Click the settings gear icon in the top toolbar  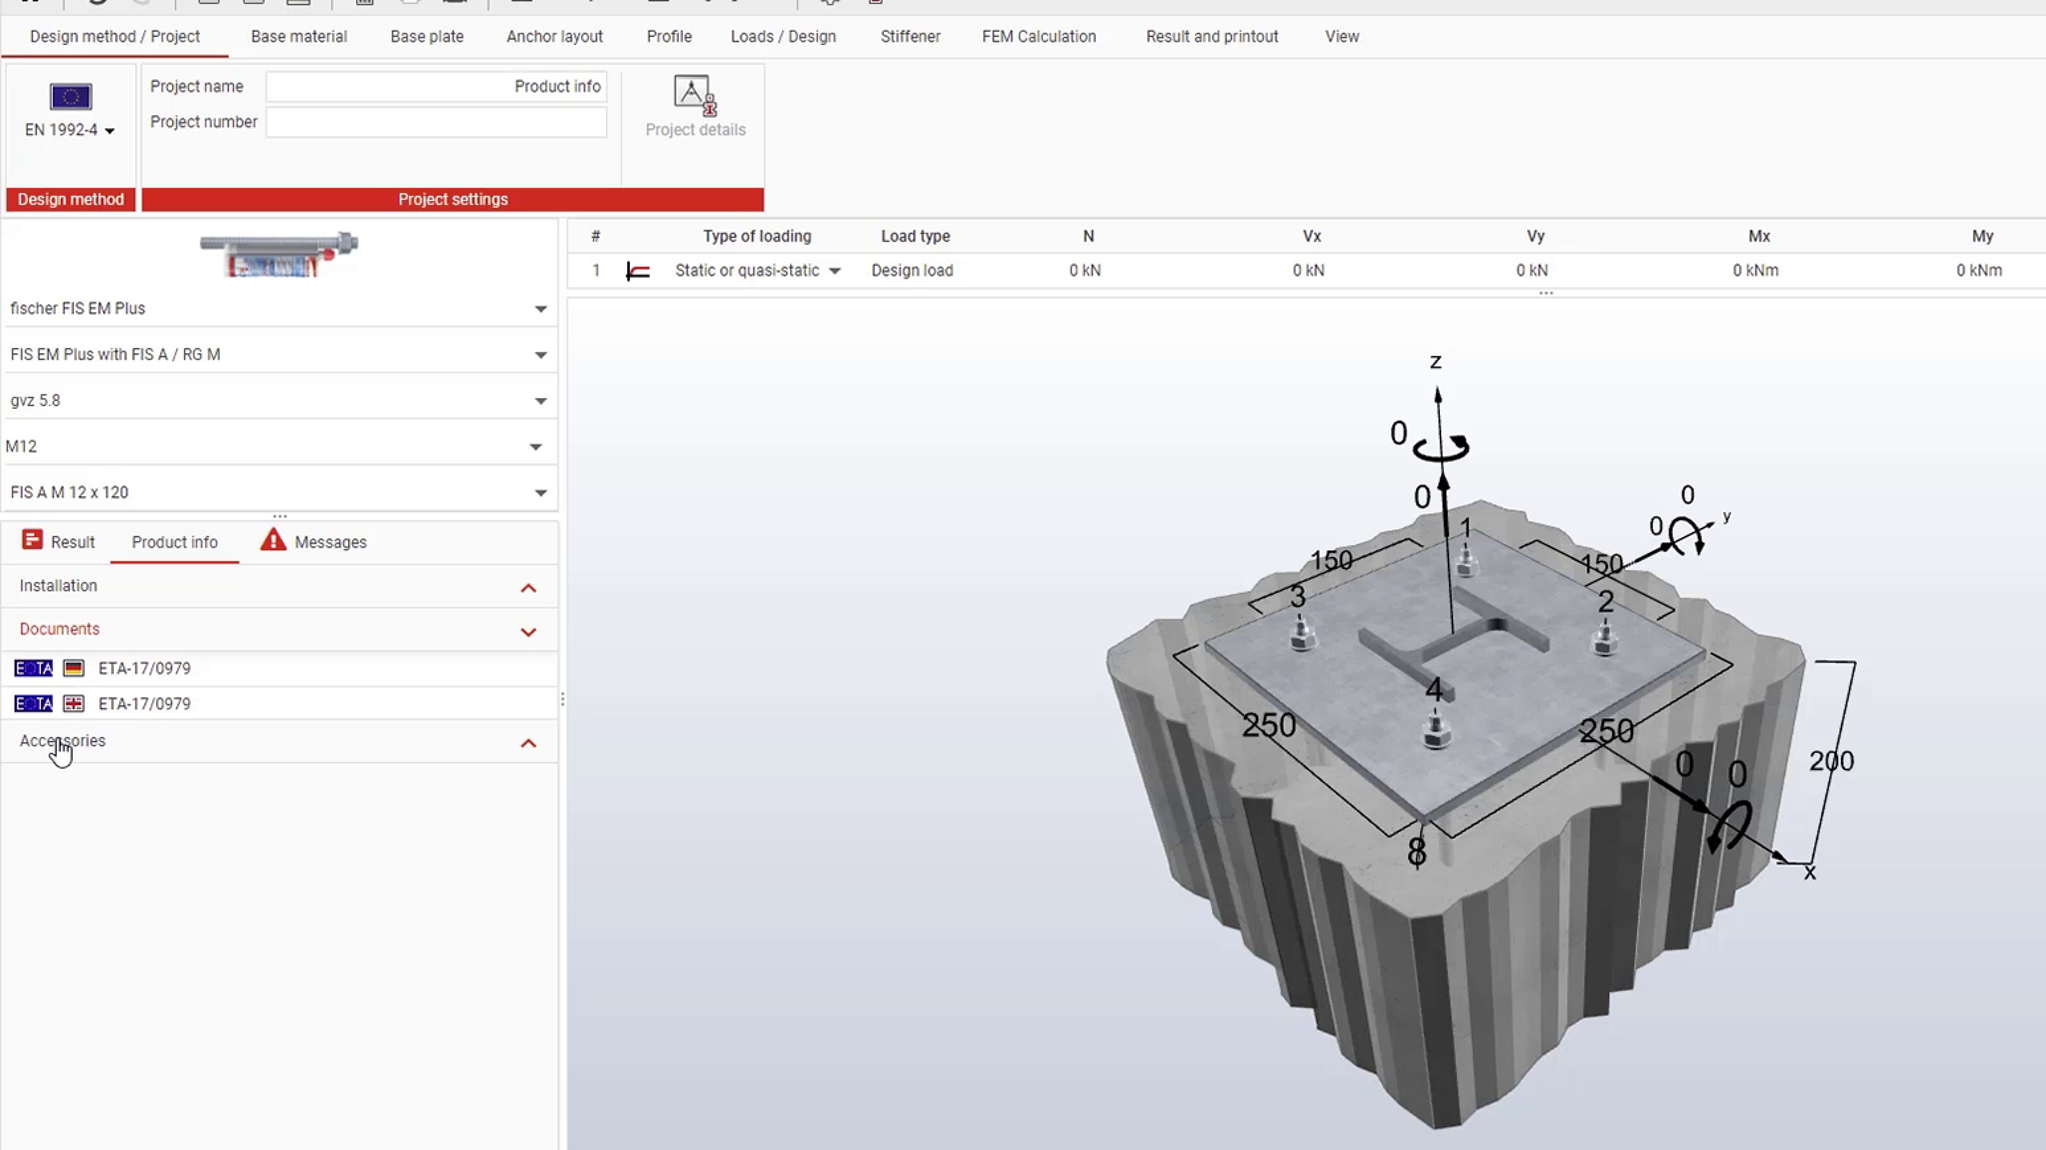[830, 3]
